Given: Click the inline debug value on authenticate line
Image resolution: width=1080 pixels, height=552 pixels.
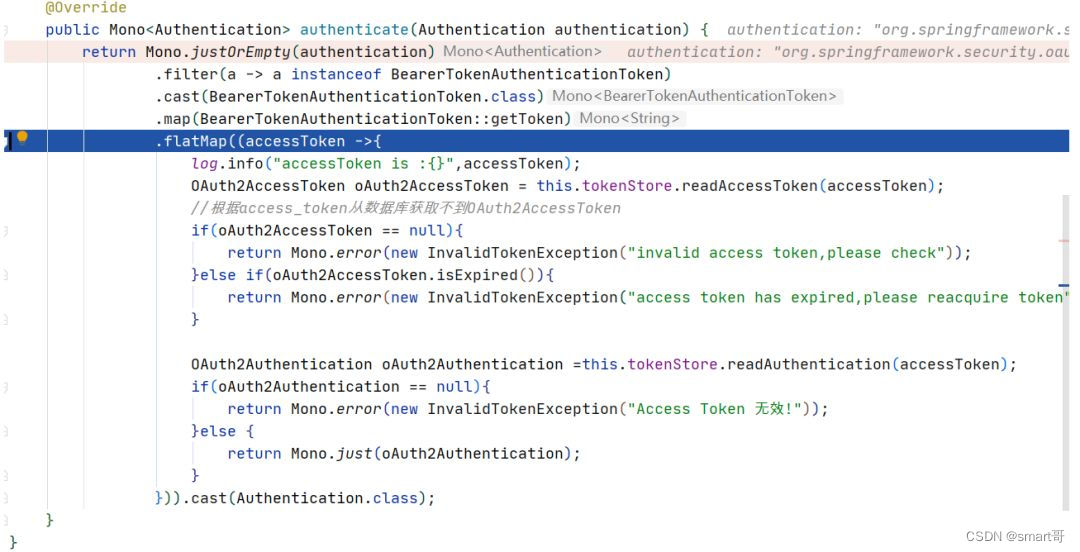Looking at the screenshot, I should pyautogui.click(x=898, y=30).
